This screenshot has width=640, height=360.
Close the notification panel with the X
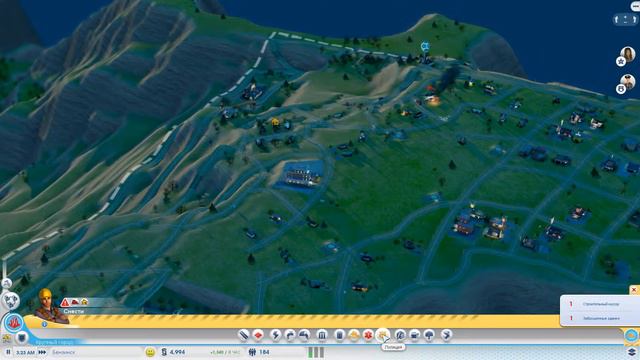click(x=634, y=289)
